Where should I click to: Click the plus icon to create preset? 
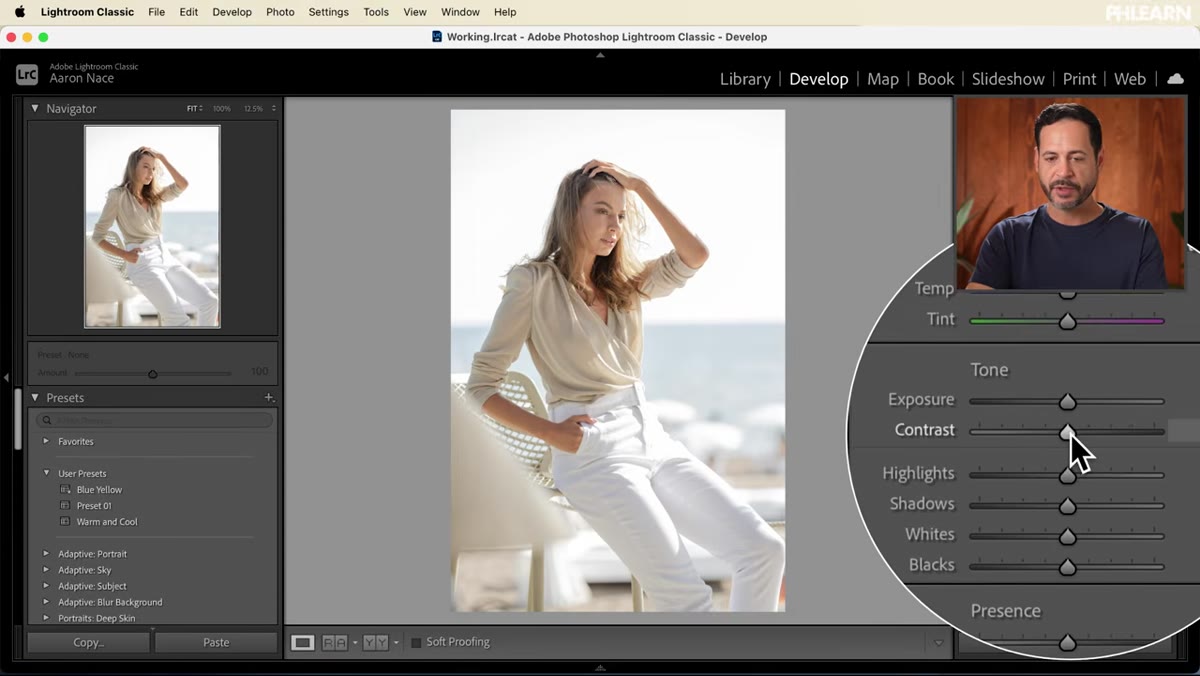point(268,397)
